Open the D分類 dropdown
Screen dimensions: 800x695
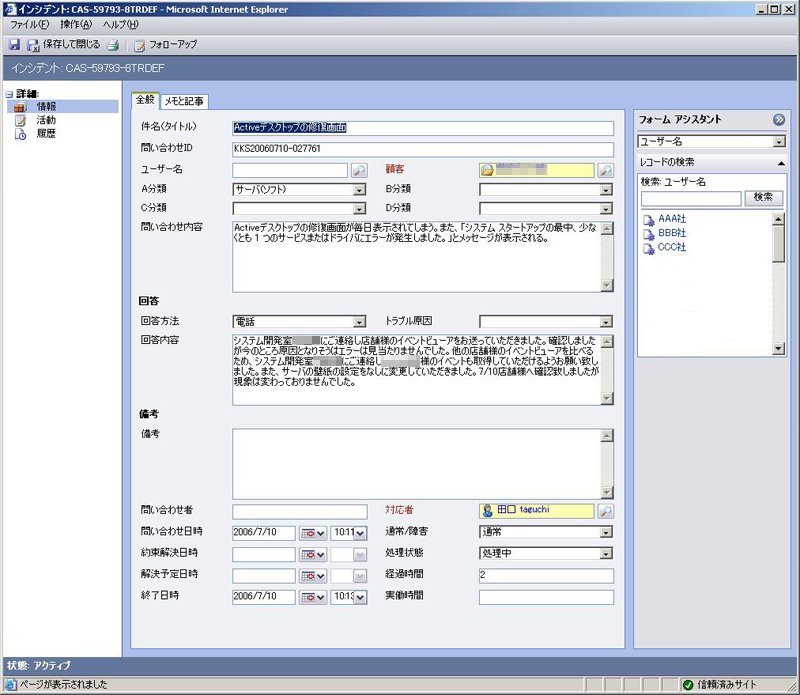pyautogui.click(x=606, y=209)
